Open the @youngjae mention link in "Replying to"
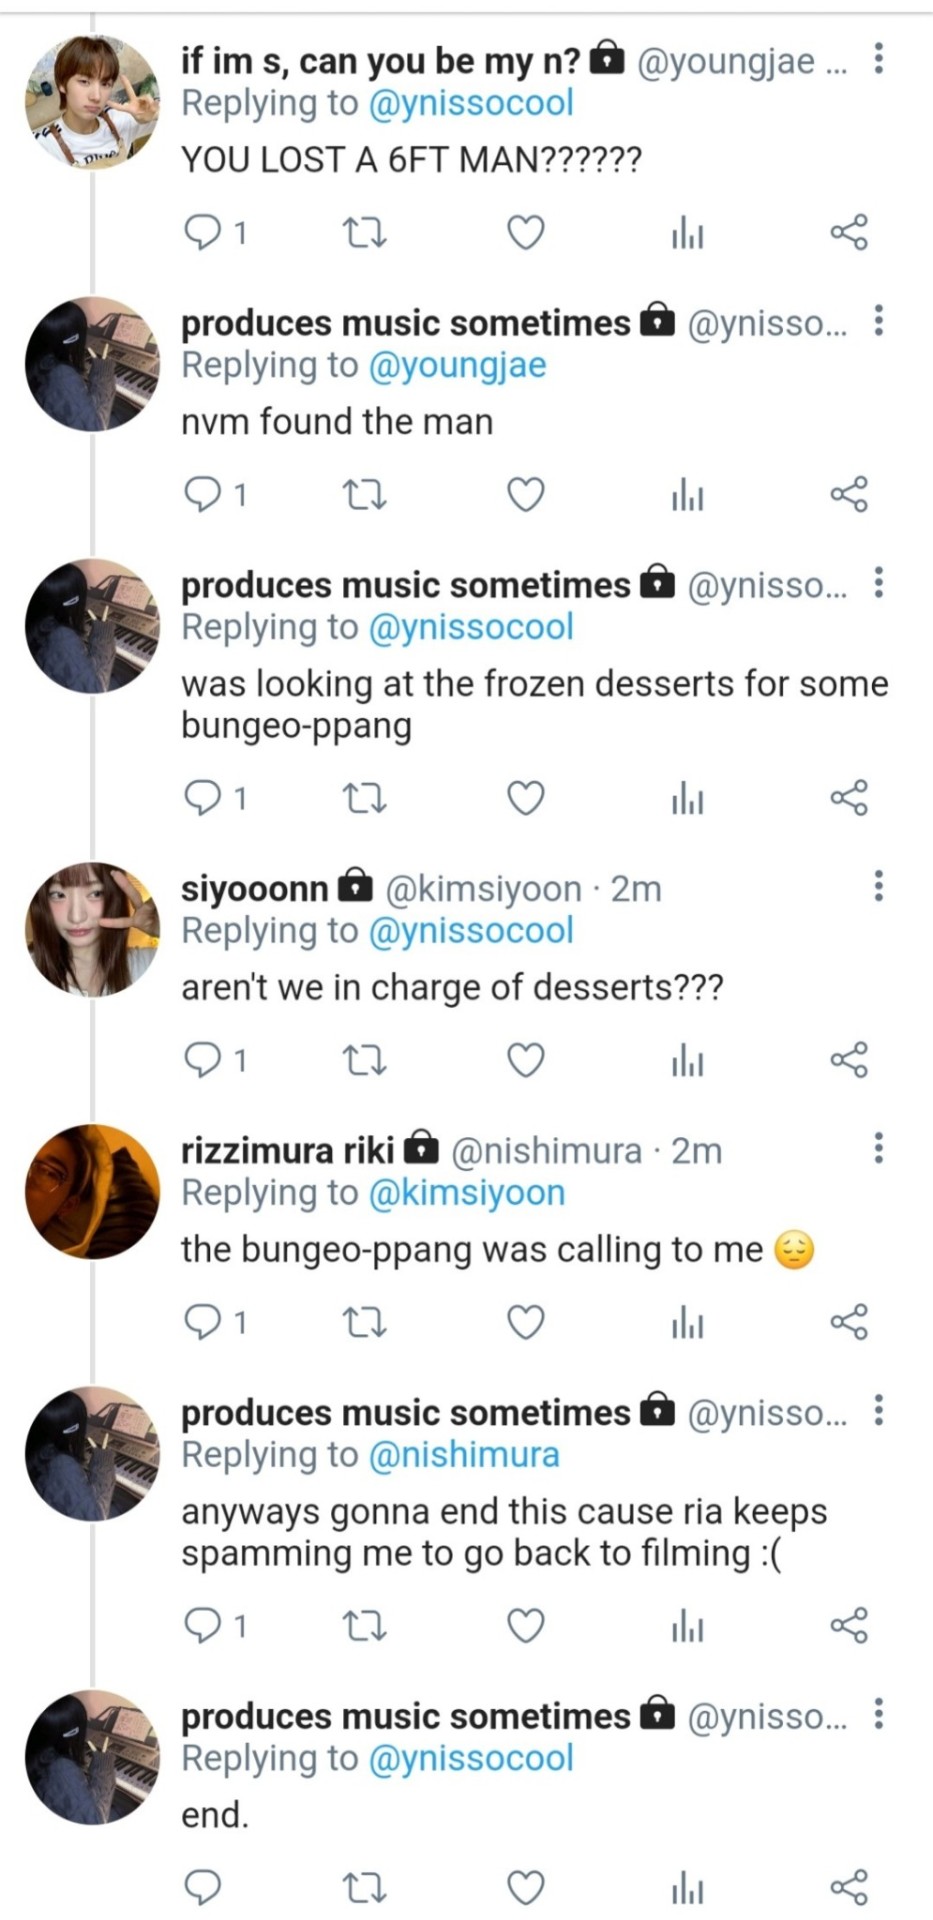This screenshot has width=933, height=1920. [458, 365]
